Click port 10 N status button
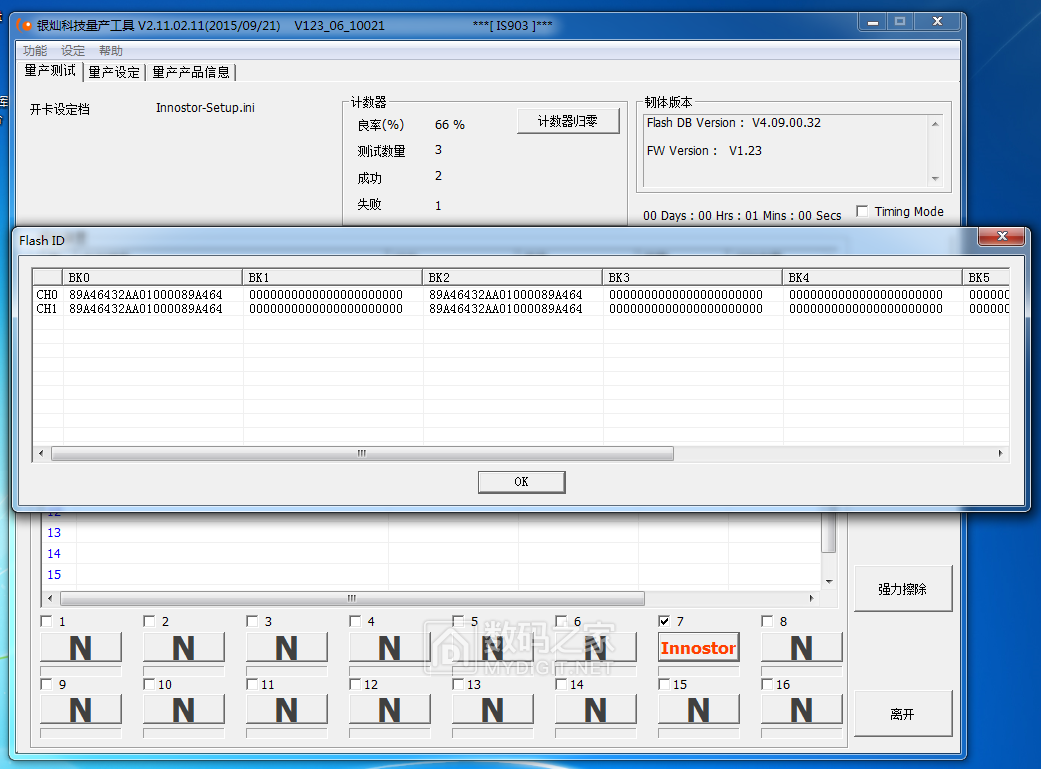 183,710
